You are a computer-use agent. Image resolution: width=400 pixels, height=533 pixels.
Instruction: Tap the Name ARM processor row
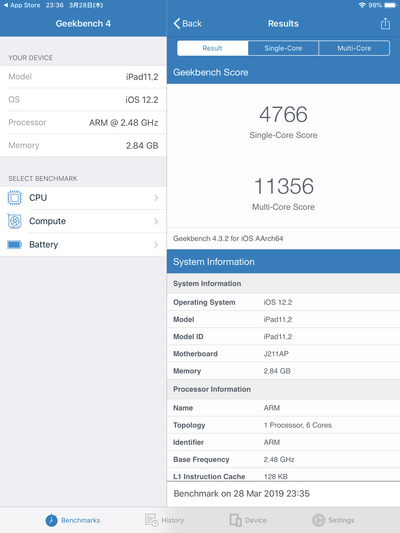(283, 408)
